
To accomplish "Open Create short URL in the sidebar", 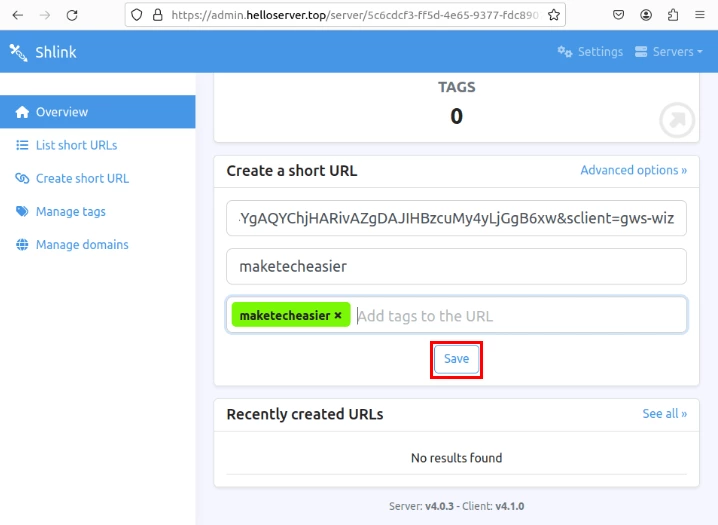I will tap(98, 178).
